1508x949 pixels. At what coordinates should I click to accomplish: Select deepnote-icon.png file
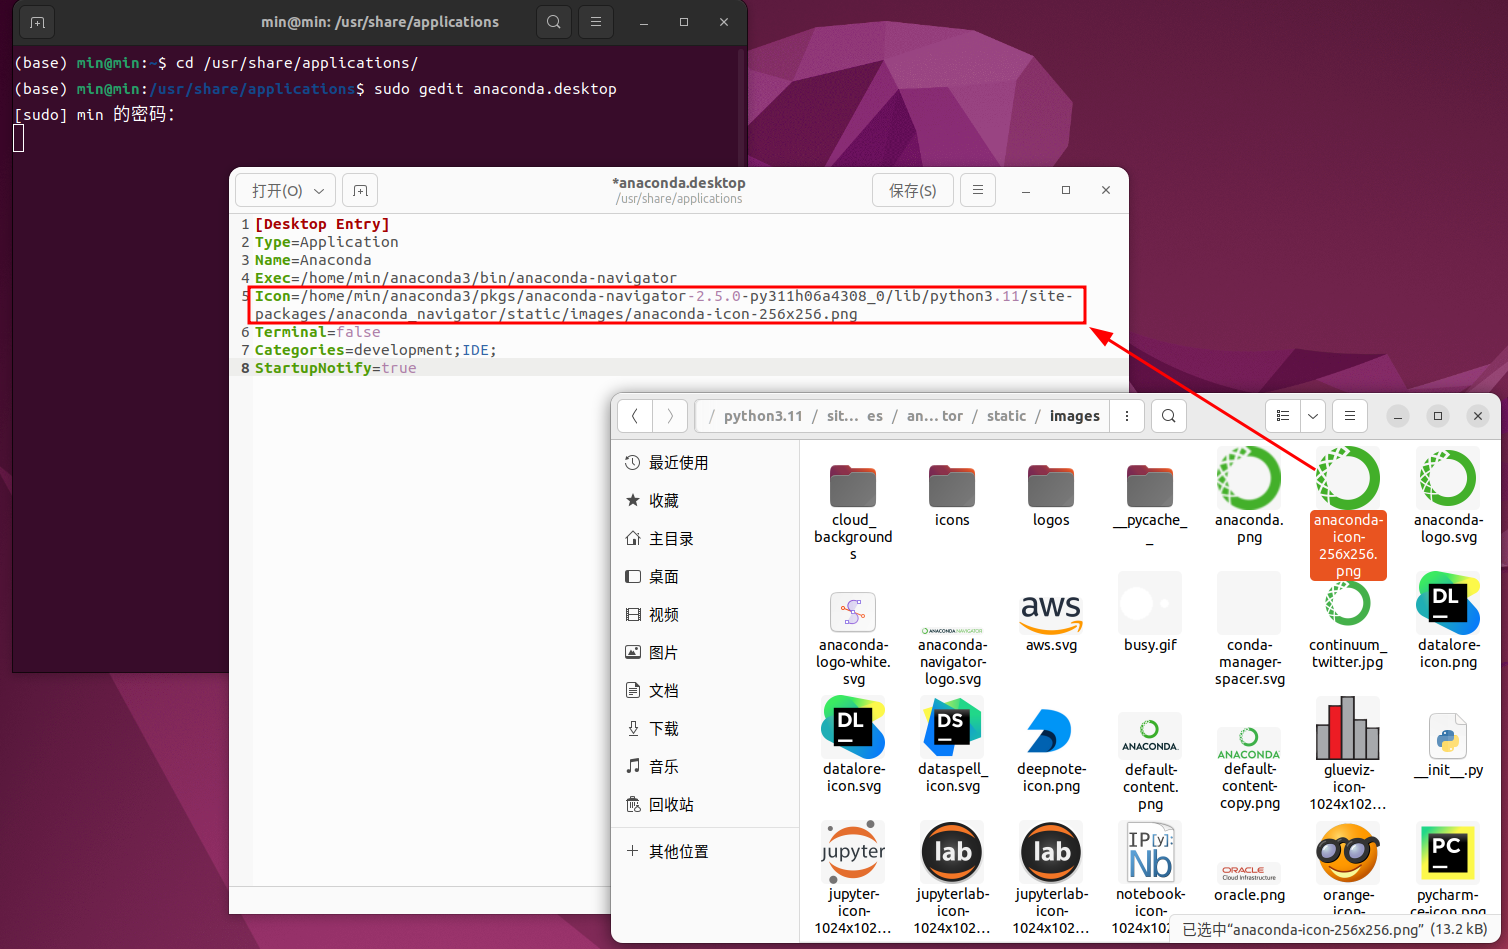tap(1051, 750)
